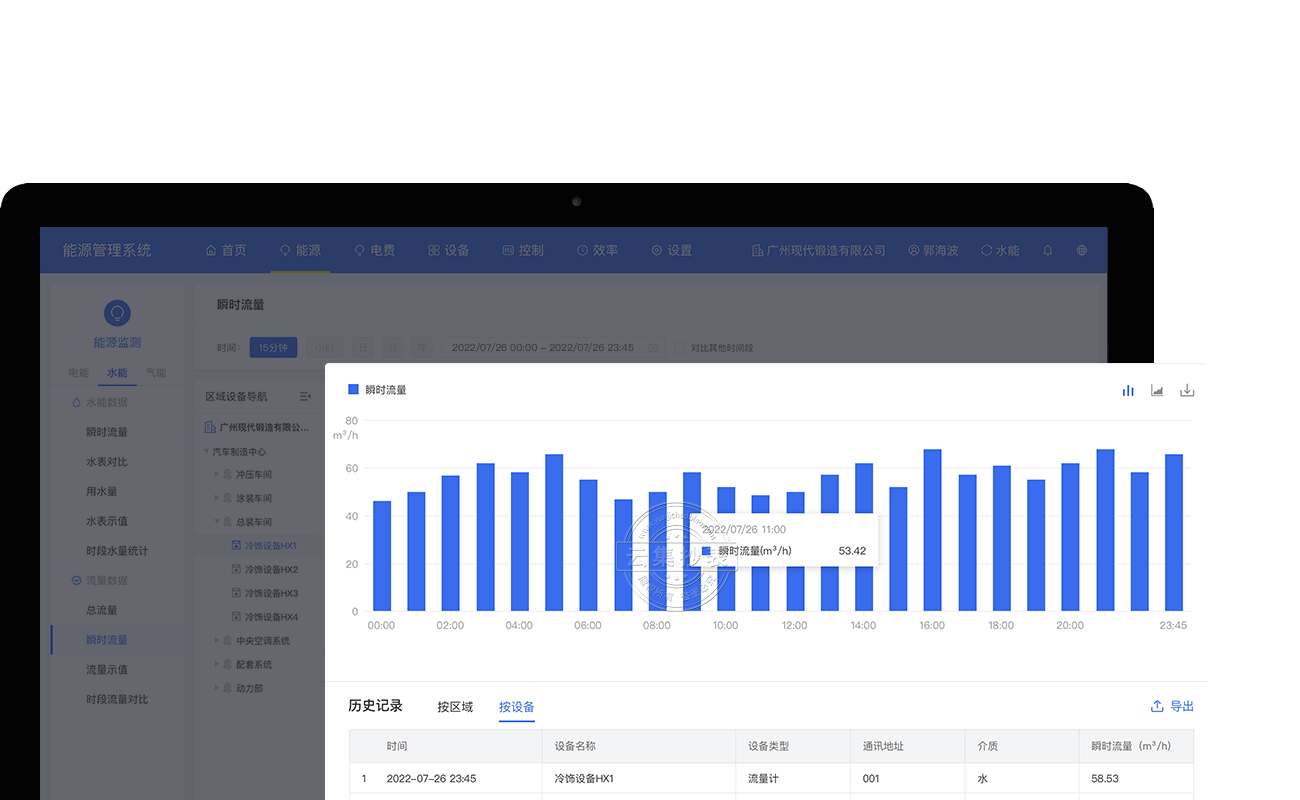Switch to the 按区域 tab
Screen dimensions: 1300x800
pyautogui.click(x=455, y=707)
